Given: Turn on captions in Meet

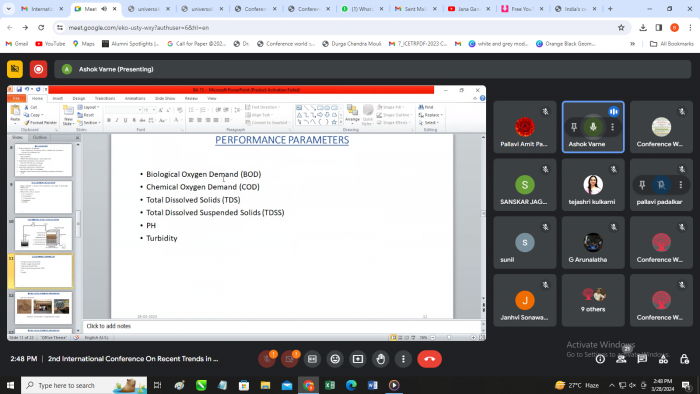Looking at the screenshot, I should pyautogui.click(x=312, y=359).
